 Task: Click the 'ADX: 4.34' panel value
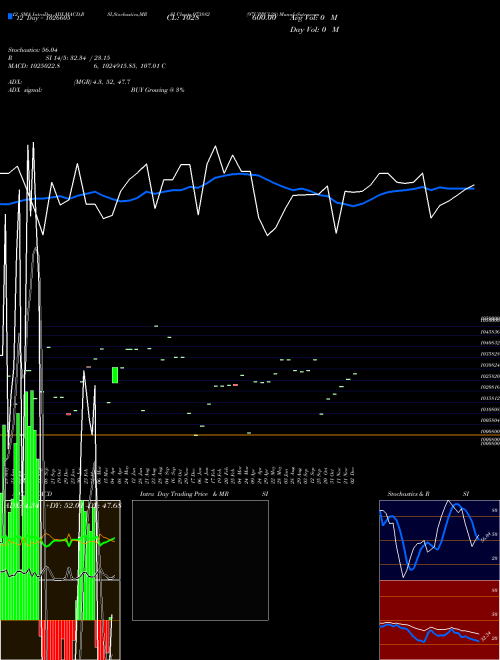pos(22,506)
